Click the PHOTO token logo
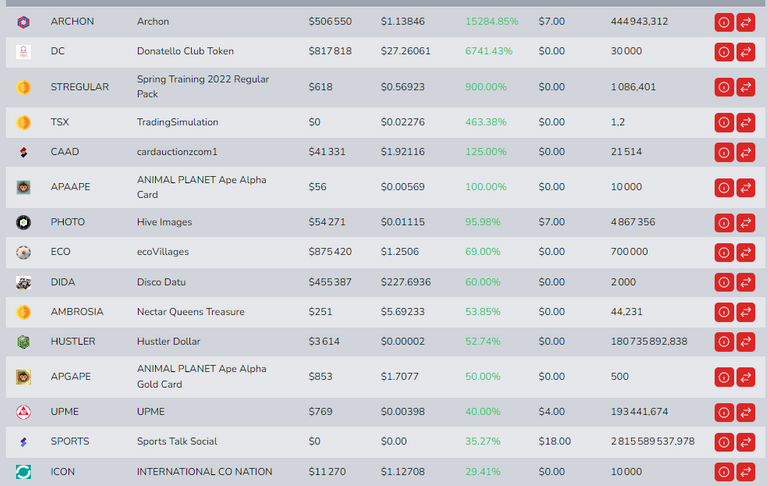The height and width of the screenshot is (486, 768). 24,222
